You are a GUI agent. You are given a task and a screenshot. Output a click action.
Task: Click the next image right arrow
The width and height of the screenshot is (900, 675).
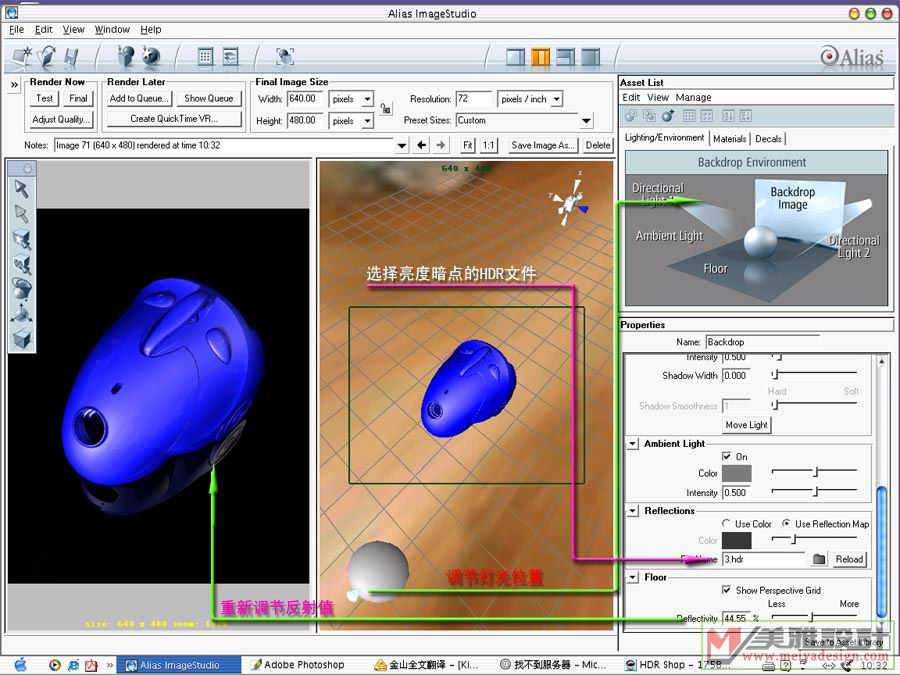pos(440,145)
